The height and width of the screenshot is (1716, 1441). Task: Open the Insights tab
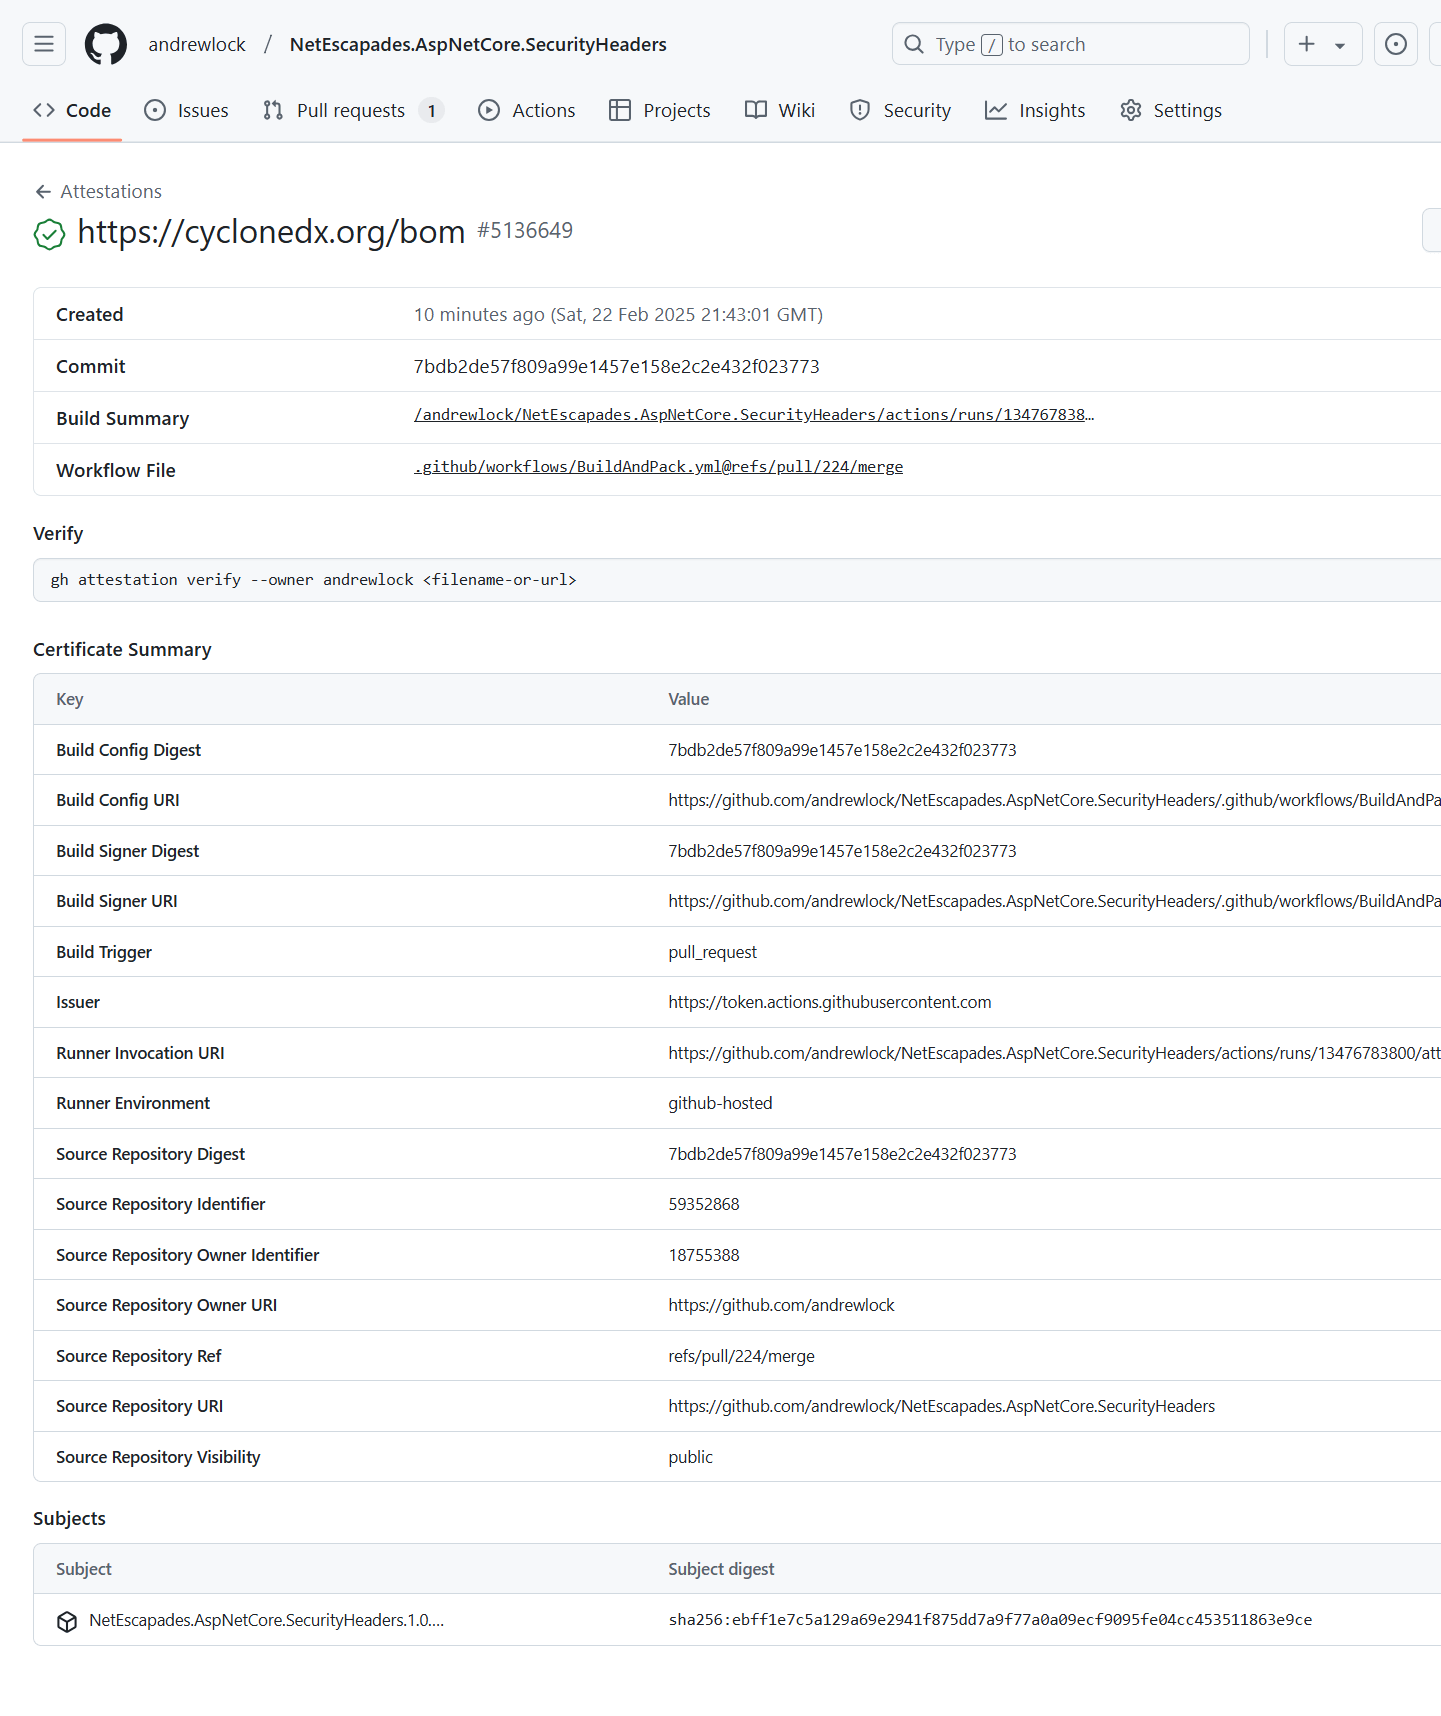1035,110
